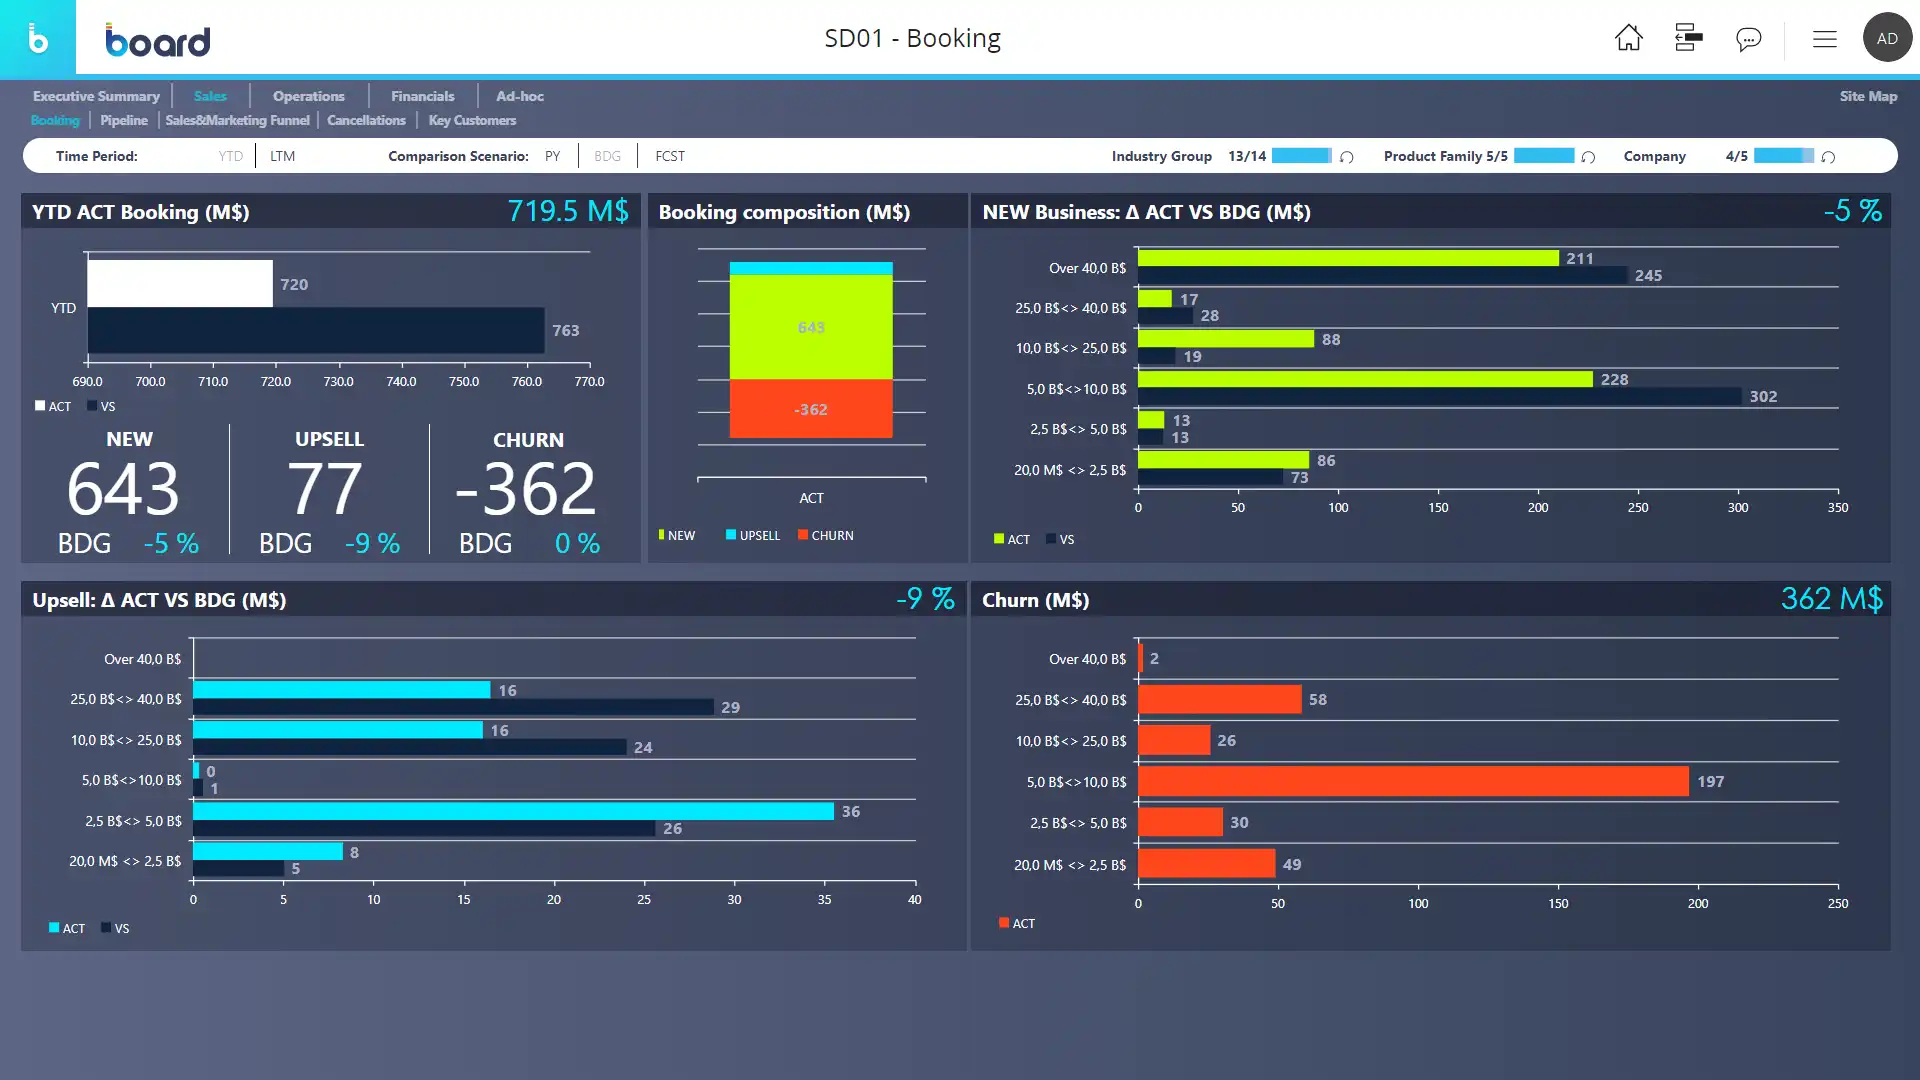1920x1080 pixels.
Task: Click Product Family progress bar
Action: pos(1544,156)
